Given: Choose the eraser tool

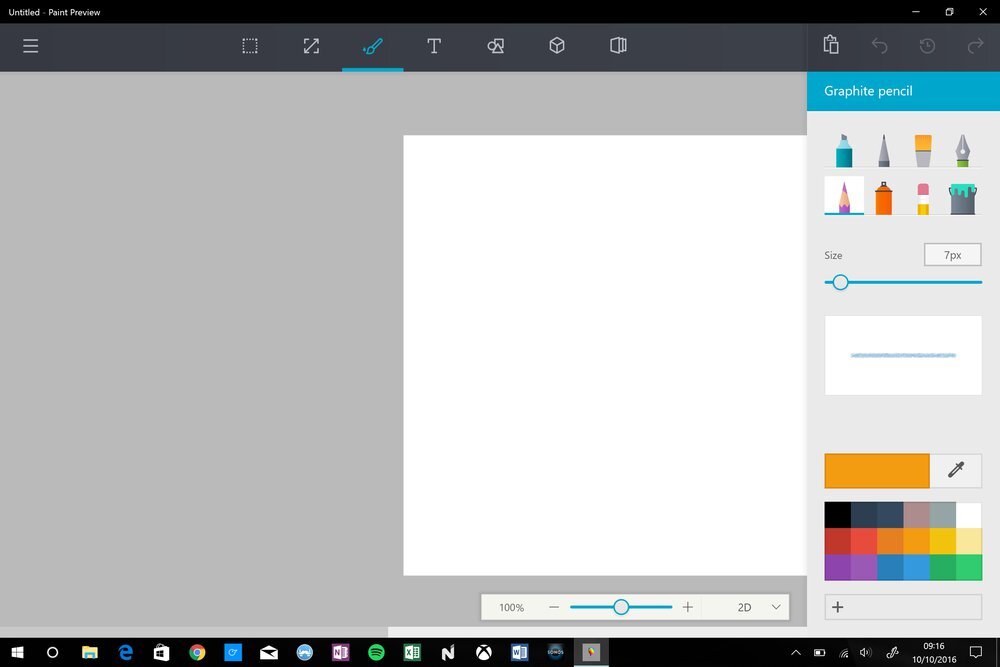Looking at the screenshot, I should 922,197.
